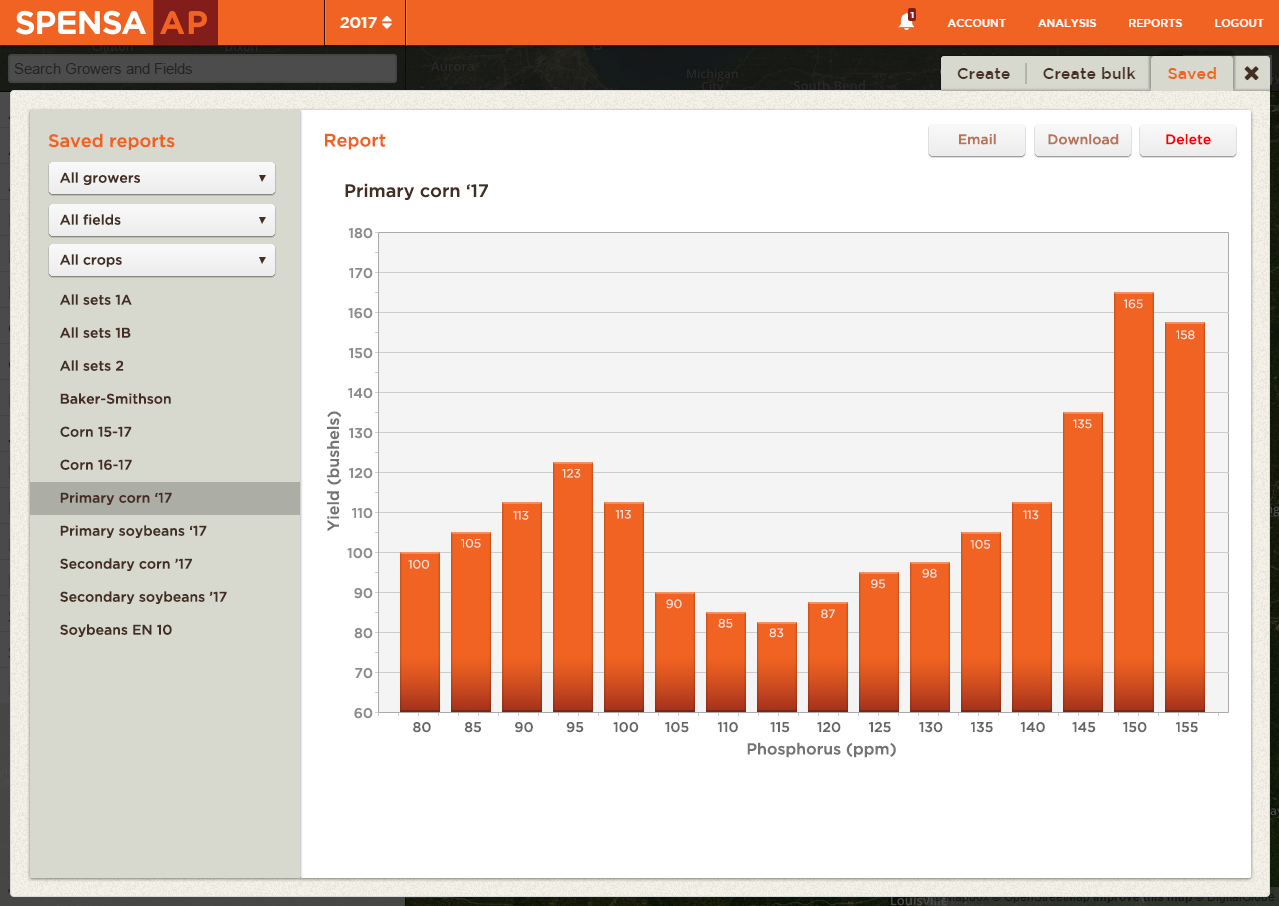
Task: Open the REPORTS menu
Action: pos(1154,23)
